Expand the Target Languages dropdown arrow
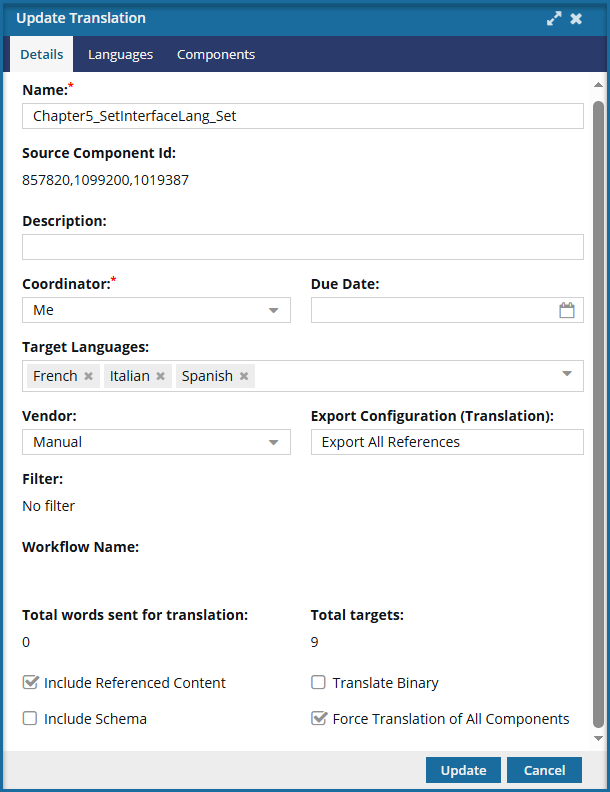The image size is (610, 792). (x=567, y=374)
